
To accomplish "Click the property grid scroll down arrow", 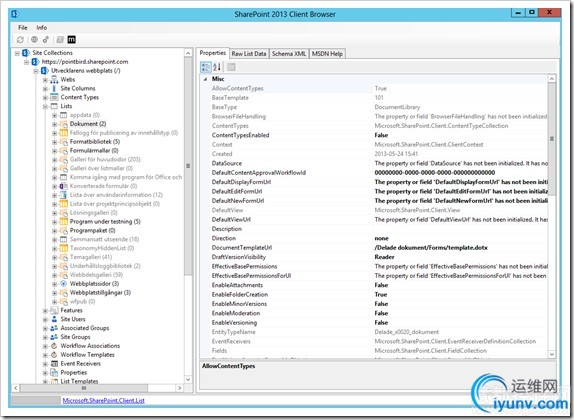I will coord(552,354).
